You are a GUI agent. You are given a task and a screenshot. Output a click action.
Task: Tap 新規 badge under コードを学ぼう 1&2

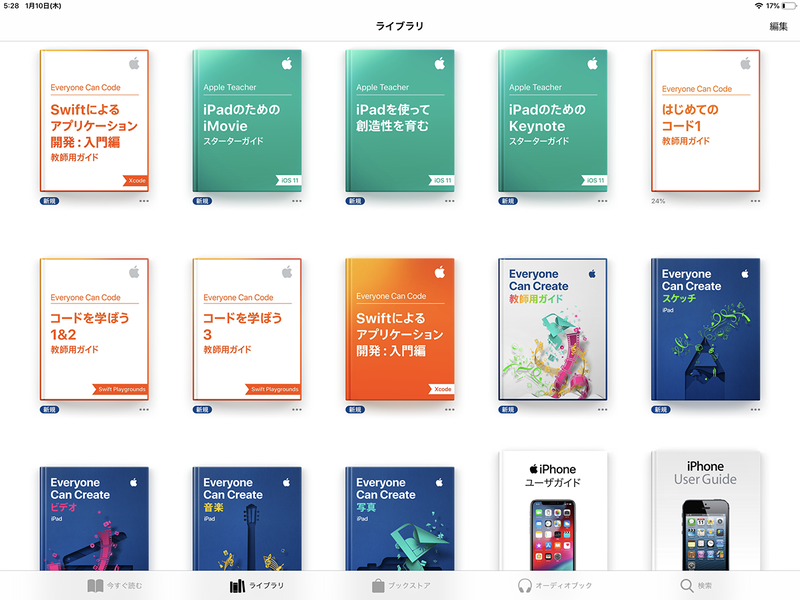point(49,410)
